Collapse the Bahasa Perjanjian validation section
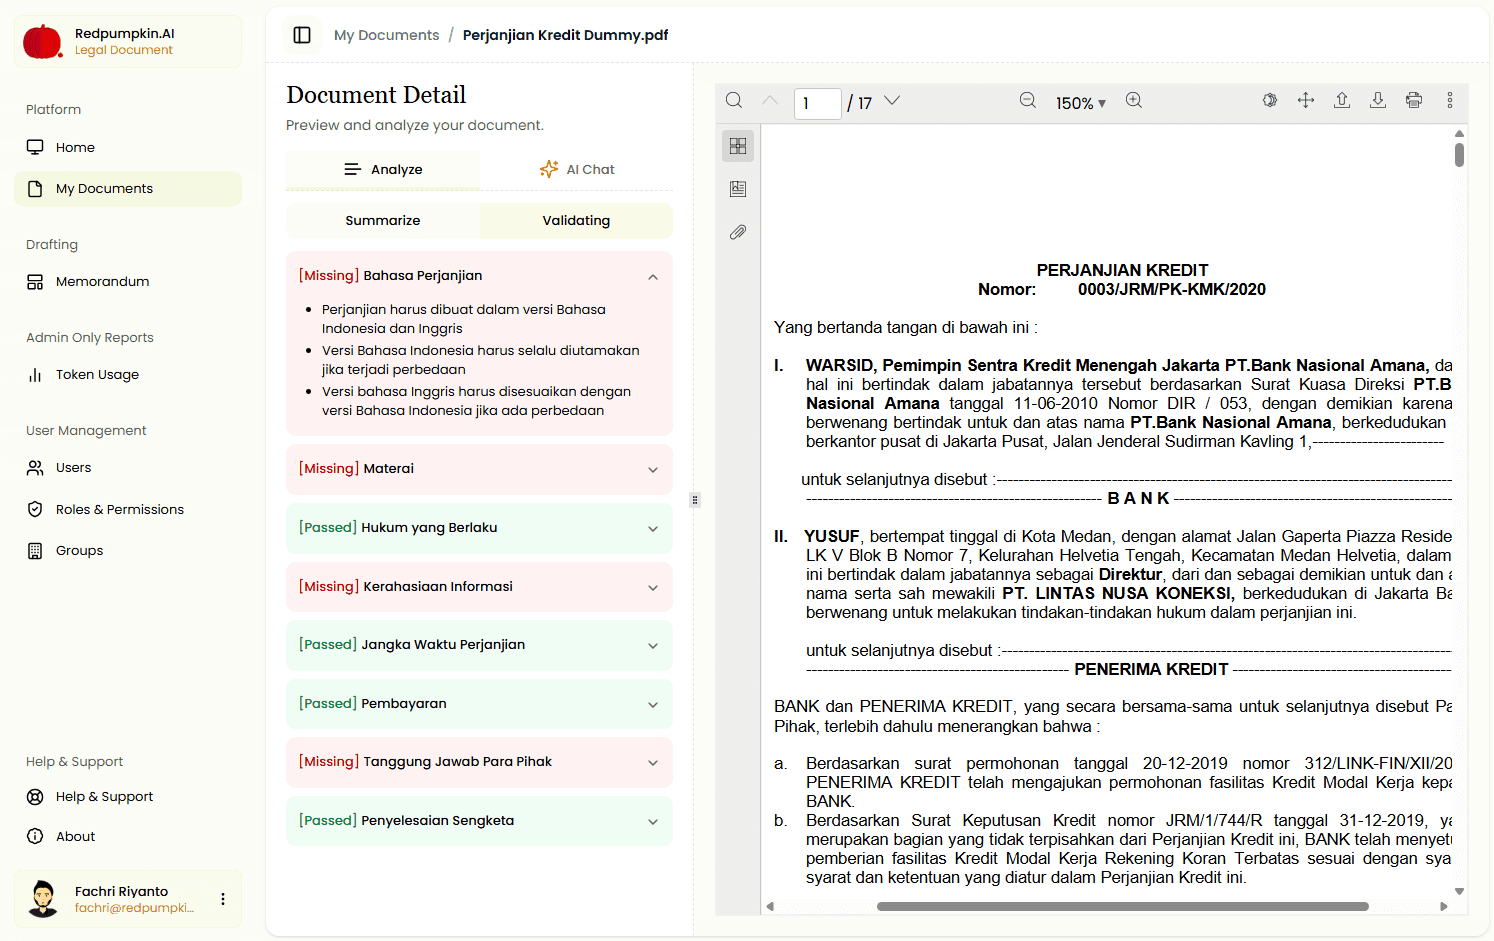This screenshot has width=1494, height=941. click(x=653, y=276)
